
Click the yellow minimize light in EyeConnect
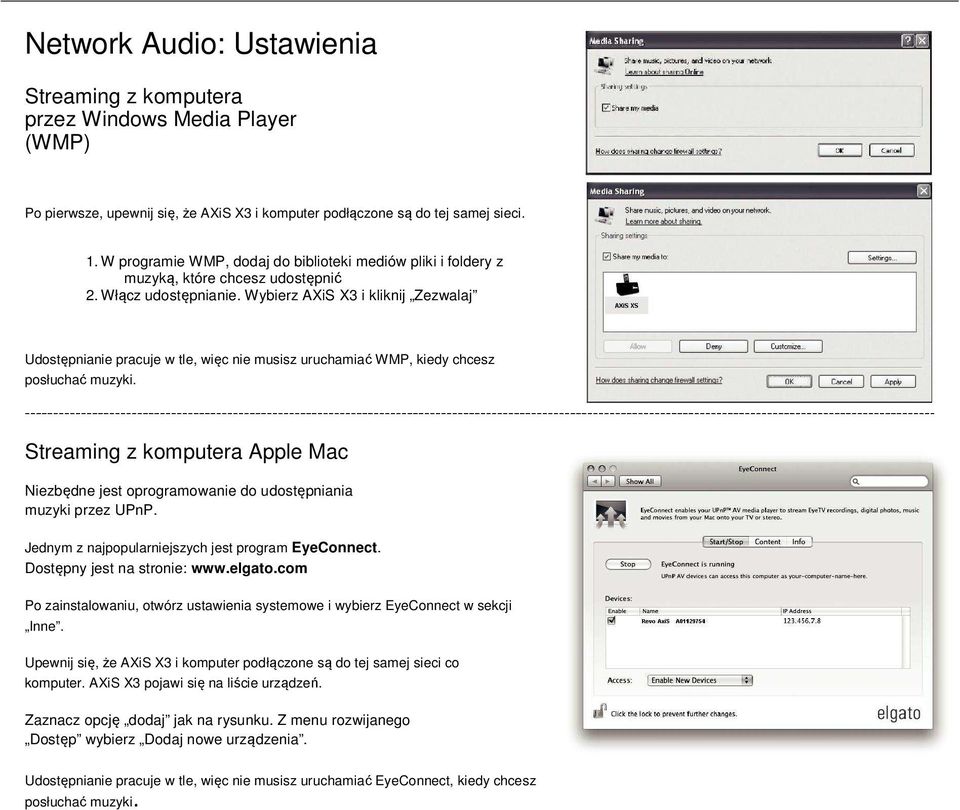tap(602, 468)
